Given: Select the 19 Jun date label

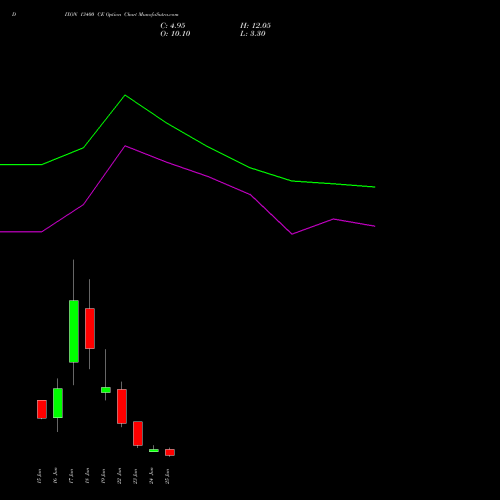Looking at the screenshot, I should click(x=103, y=476).
